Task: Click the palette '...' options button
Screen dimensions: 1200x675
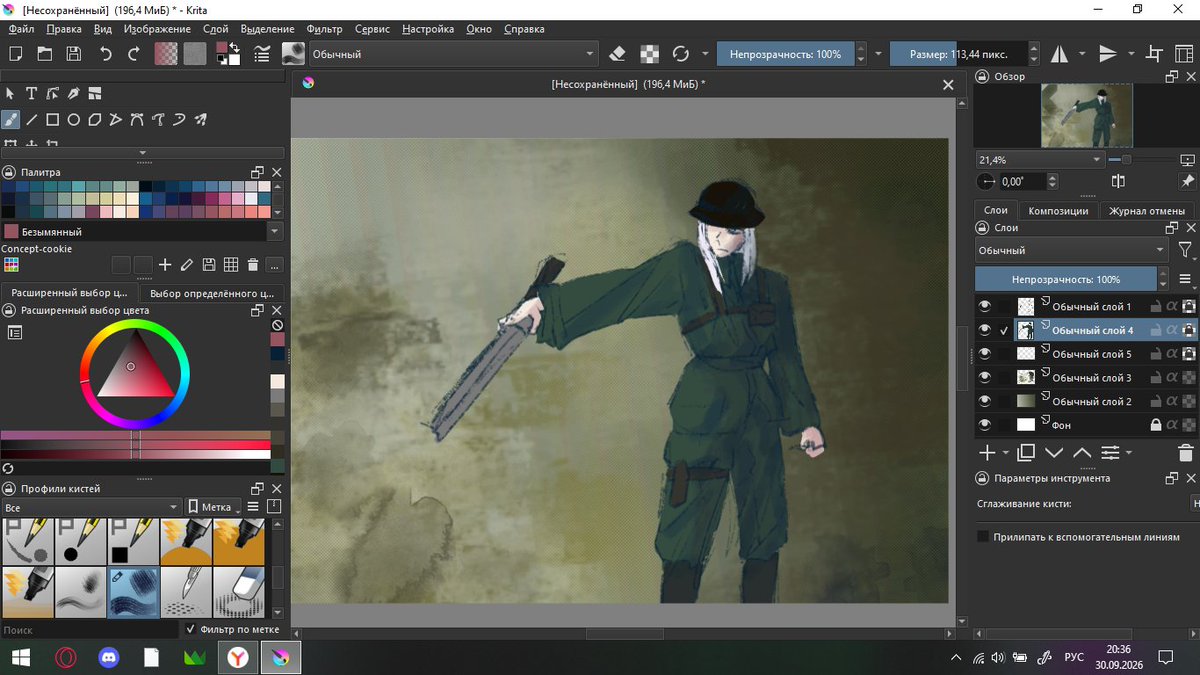Action: pyautogui.click(x=274, y=265)
